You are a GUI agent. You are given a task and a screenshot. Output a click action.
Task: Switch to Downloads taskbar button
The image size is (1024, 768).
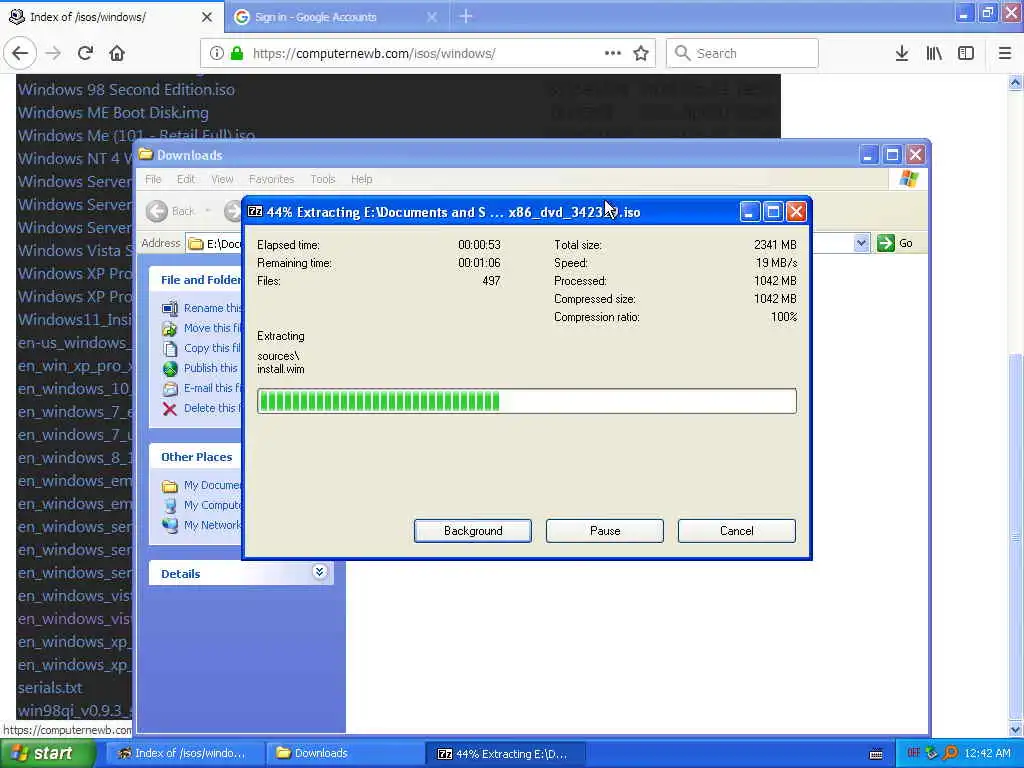(x=345, y=753)
